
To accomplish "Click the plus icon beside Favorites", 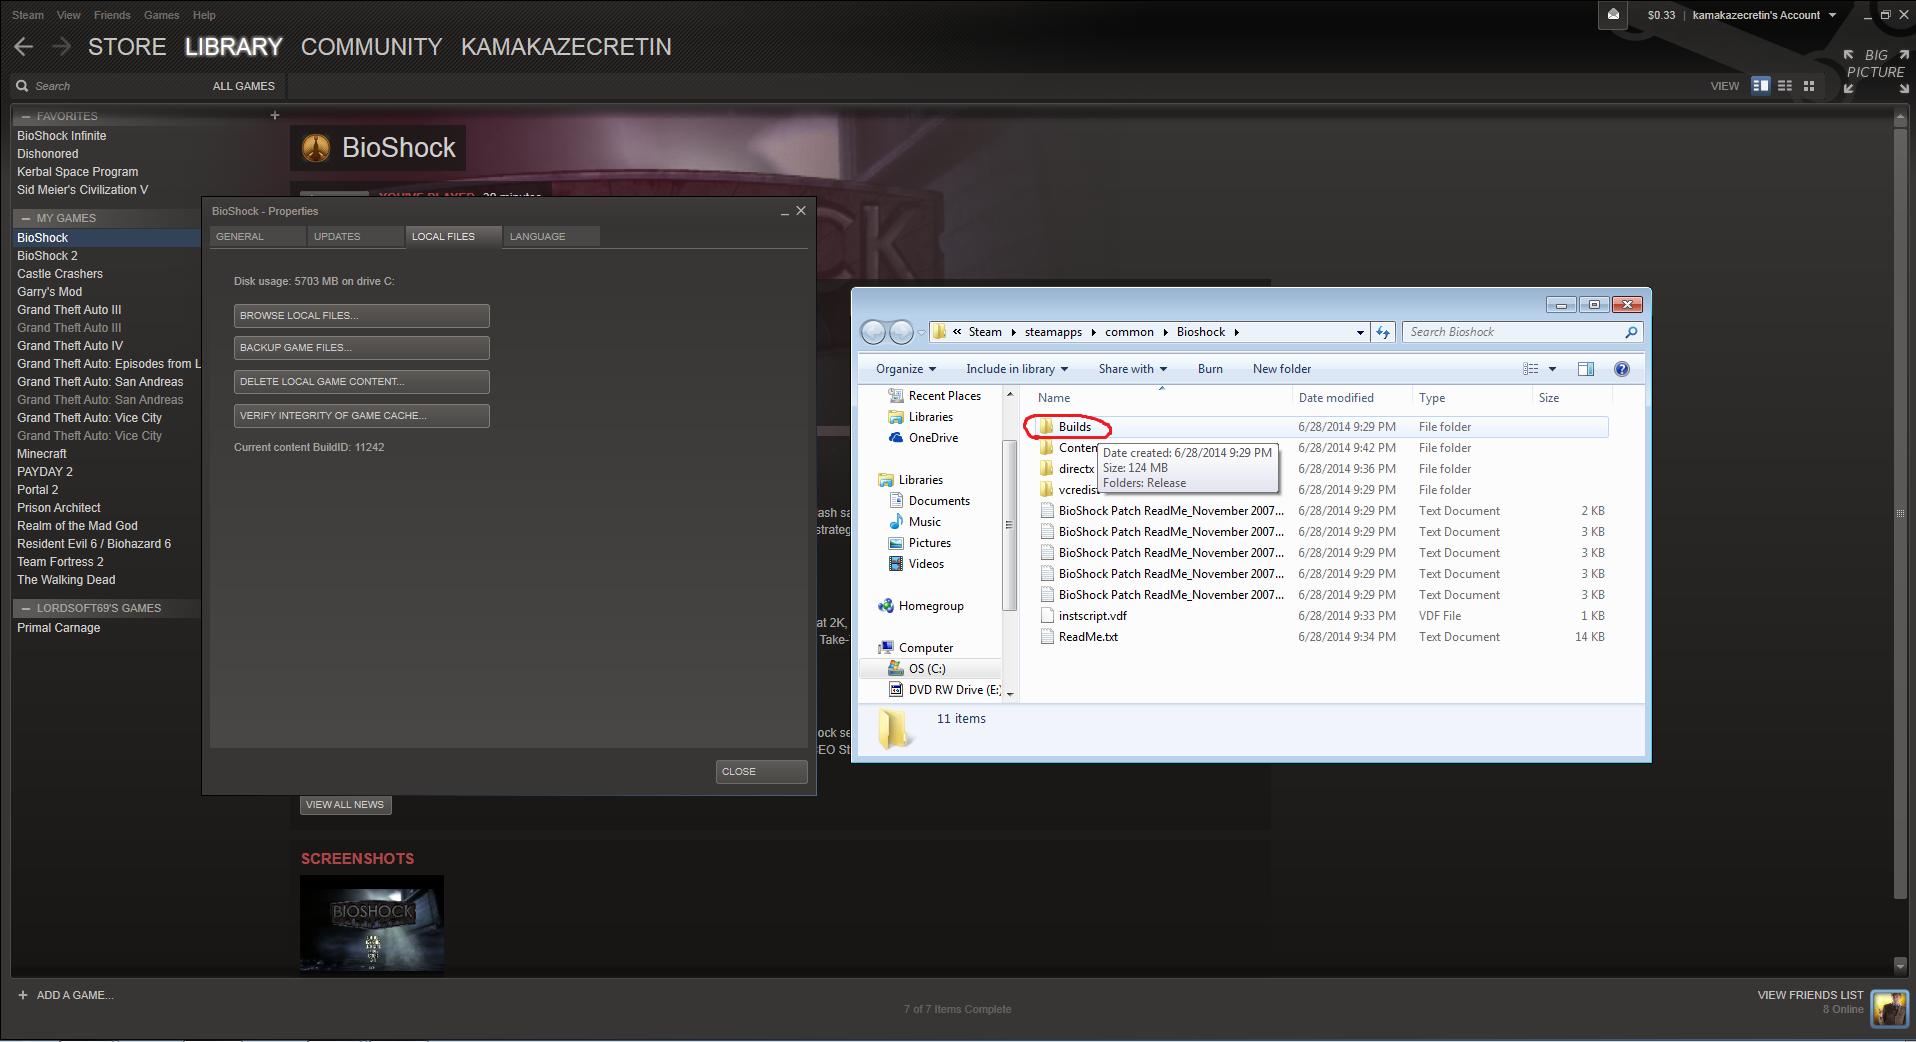I will click(x=275, y=116).
